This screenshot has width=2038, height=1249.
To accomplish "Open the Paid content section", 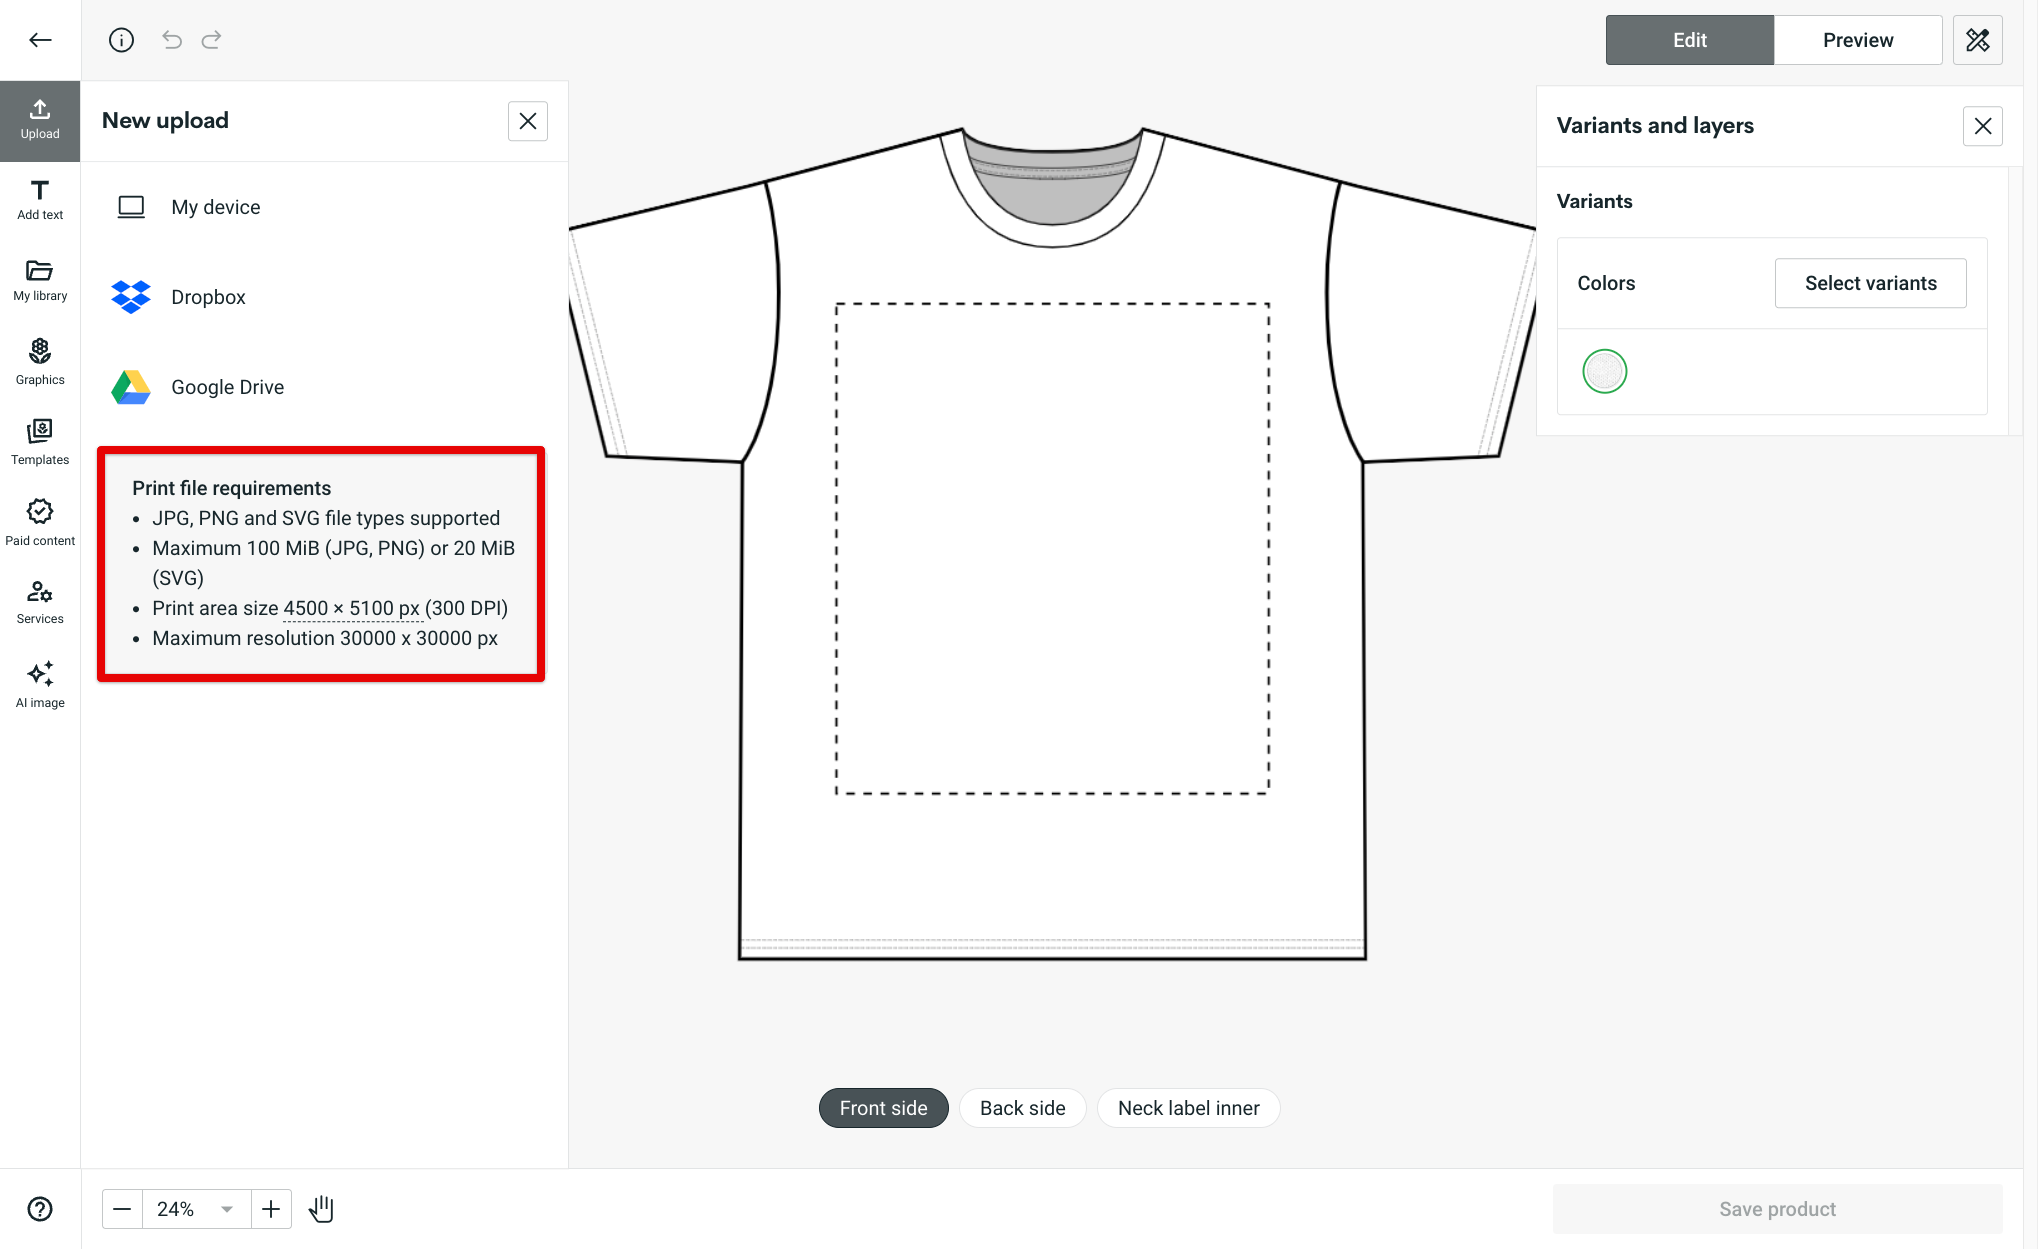I will click(x=40, y=520).
